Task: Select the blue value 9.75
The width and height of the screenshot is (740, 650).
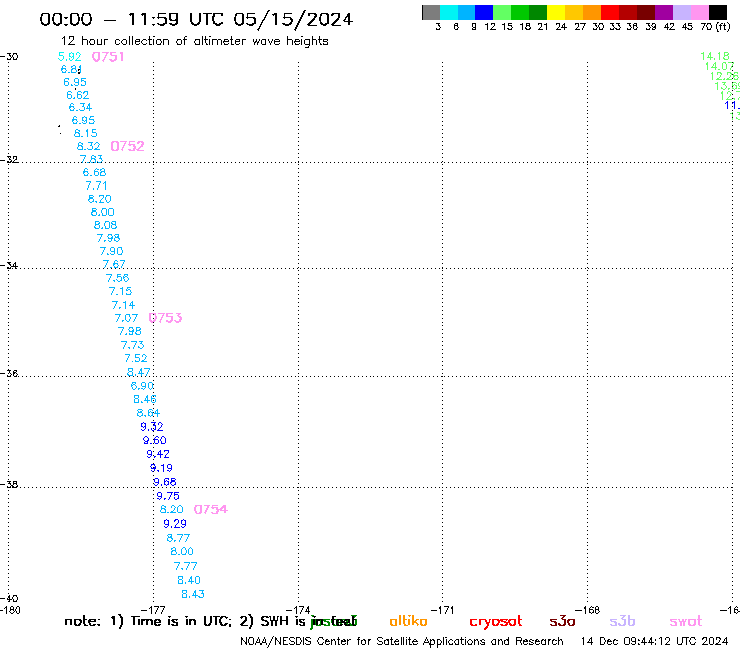Action: pos(168,496)
